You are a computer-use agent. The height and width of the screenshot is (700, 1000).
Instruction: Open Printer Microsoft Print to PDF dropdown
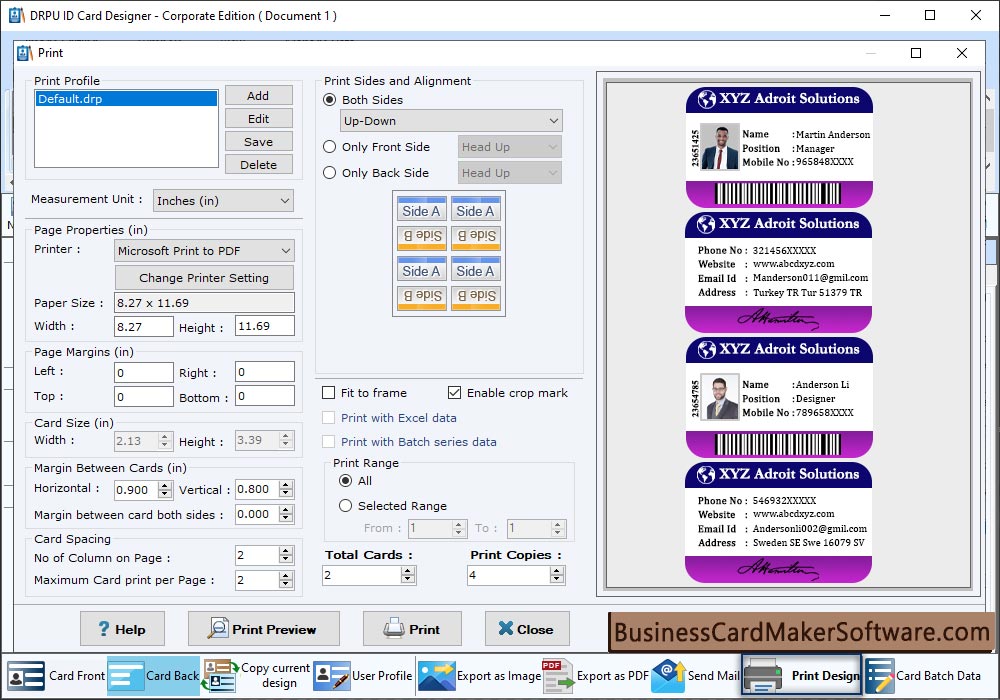click(205, 251)
